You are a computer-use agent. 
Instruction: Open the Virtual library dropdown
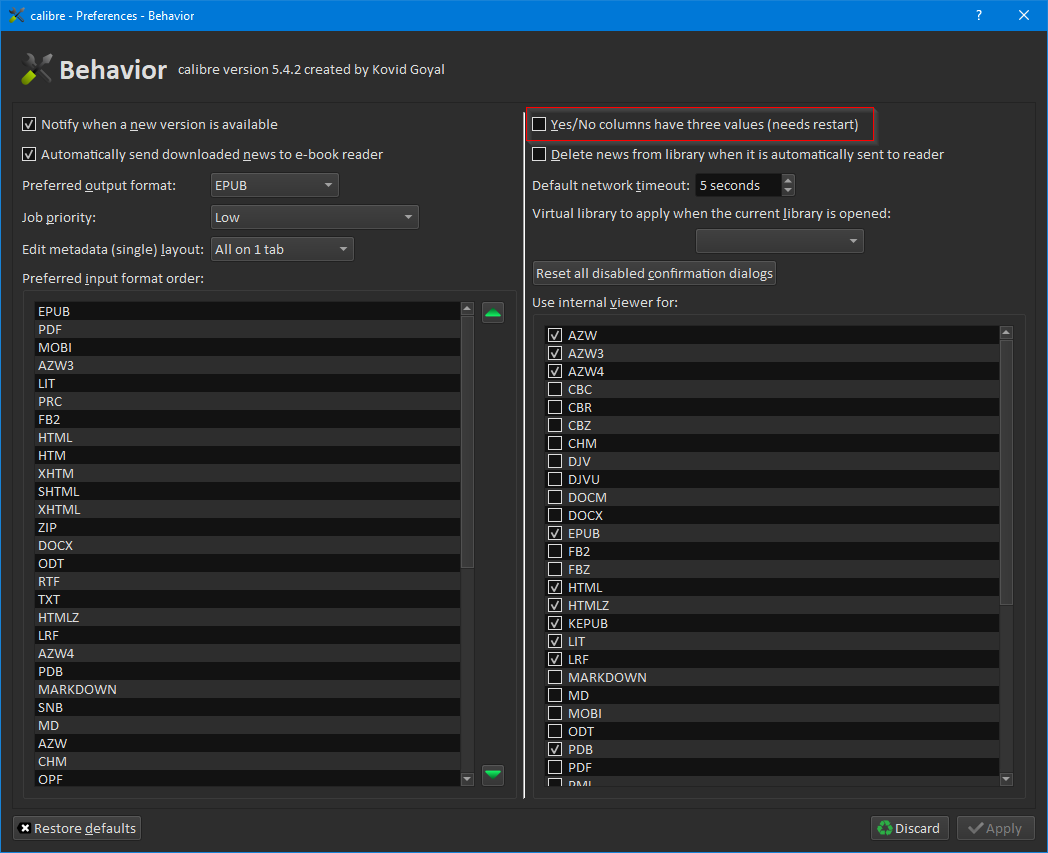tap(779, 241)
